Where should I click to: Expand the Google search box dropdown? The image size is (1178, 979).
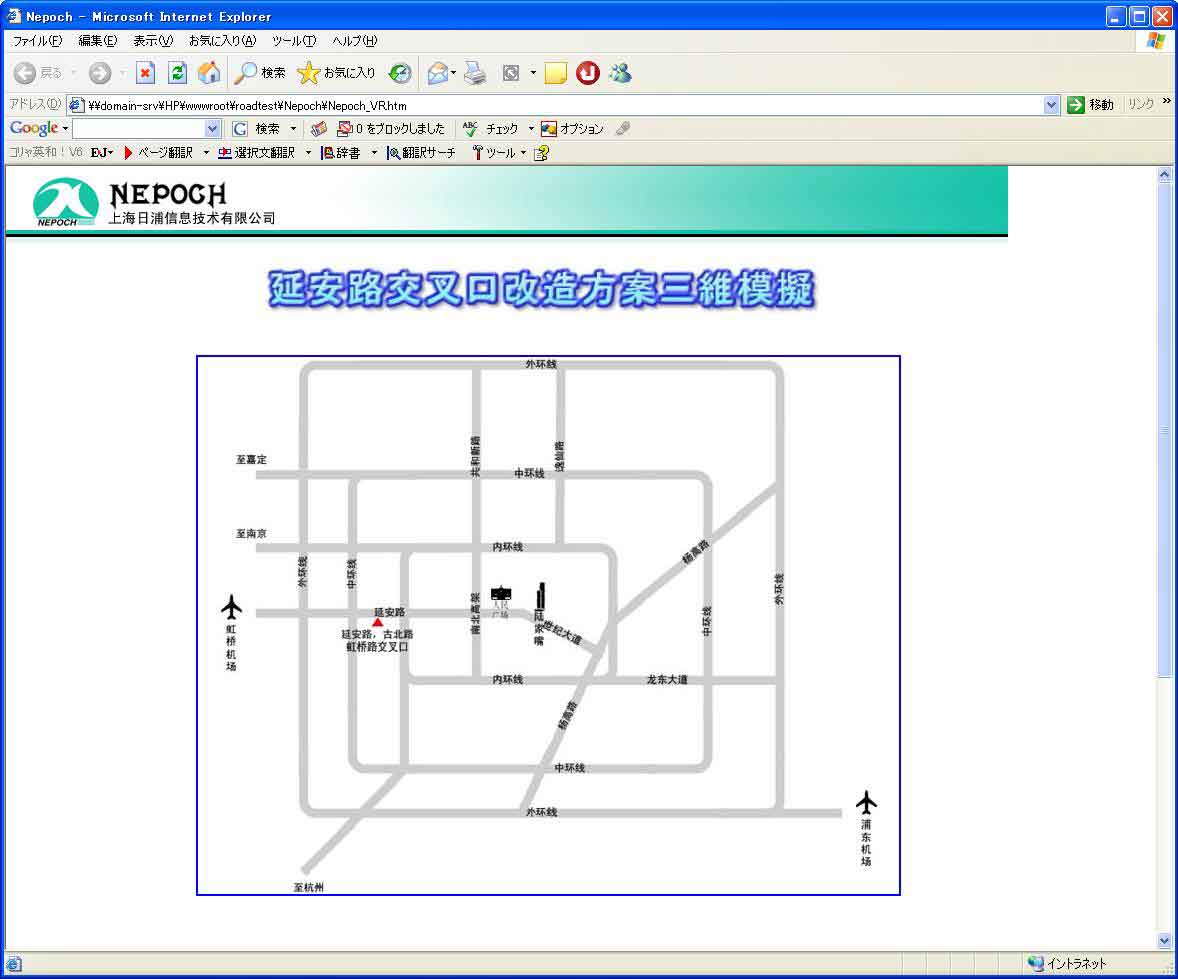click(212, 129)
